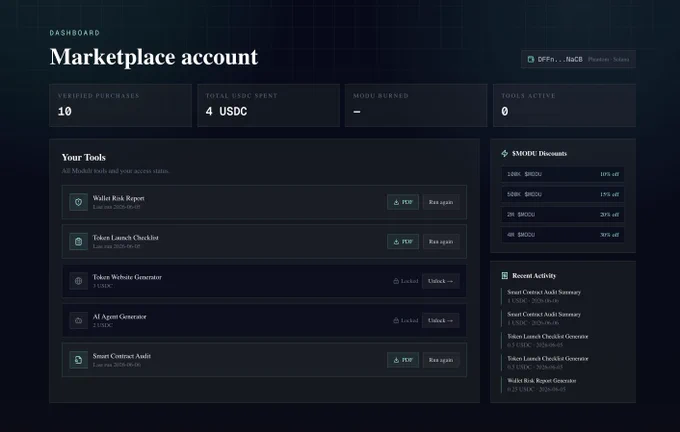Run Smart Contract Audit again
The width and height of the screenshot is (680, 432).
click(x=441, y=360)
